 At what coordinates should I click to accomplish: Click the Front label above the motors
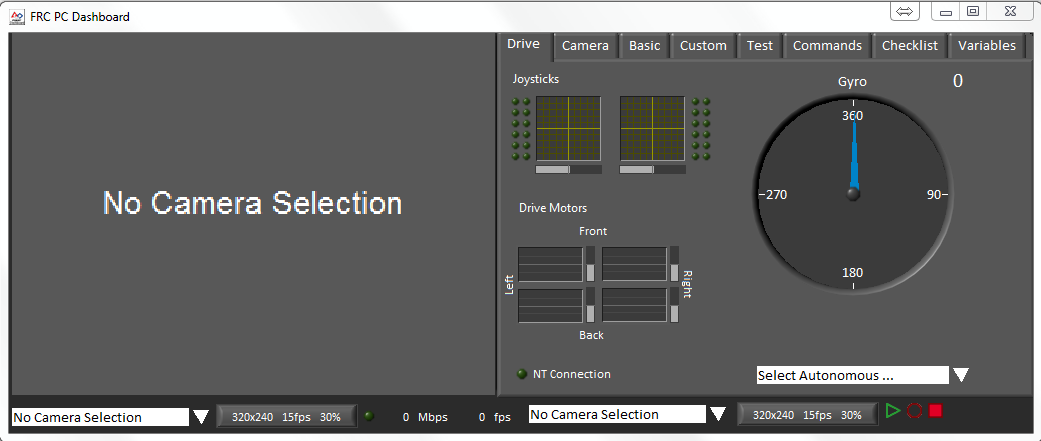pyautogui.click(x=593, y=231)
